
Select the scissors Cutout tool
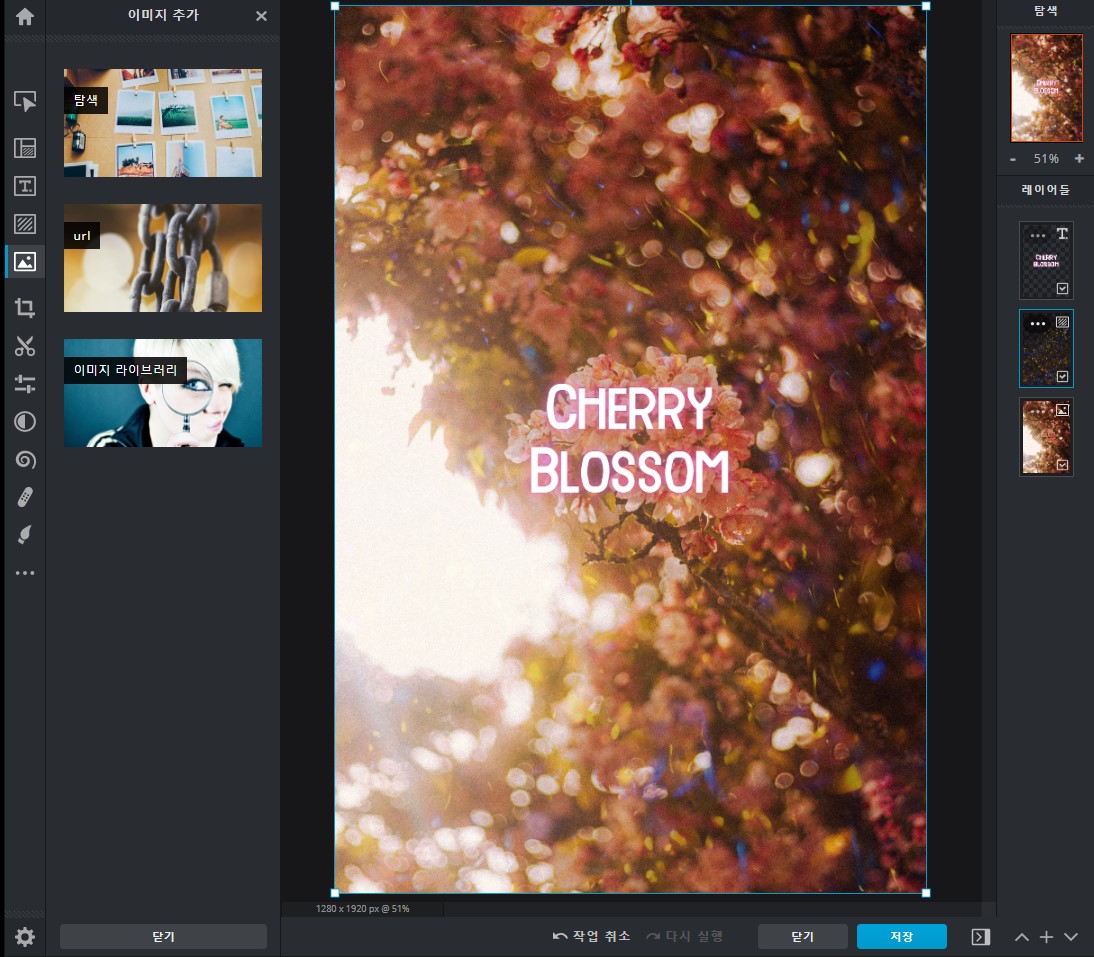[24, 346]
